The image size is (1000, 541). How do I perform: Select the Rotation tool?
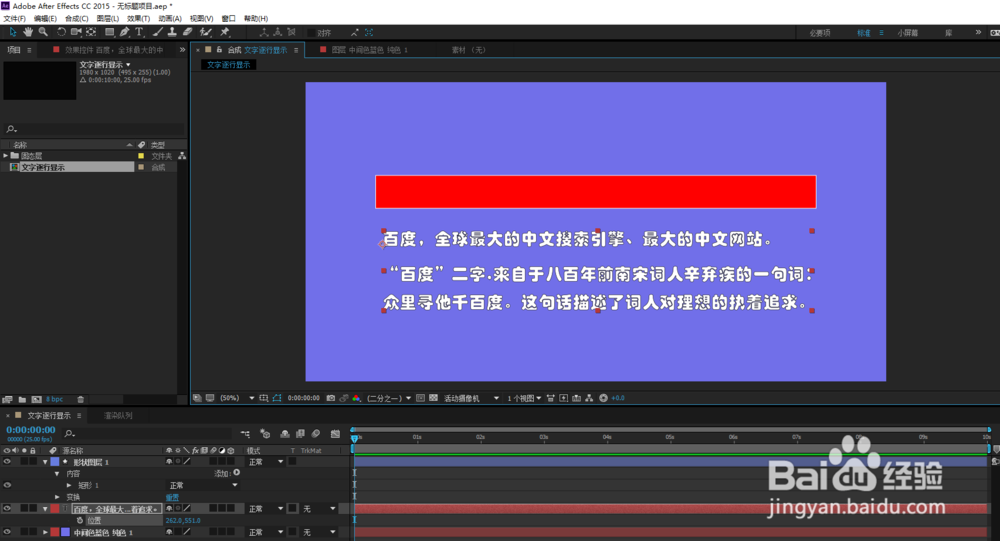pos(61,31)
